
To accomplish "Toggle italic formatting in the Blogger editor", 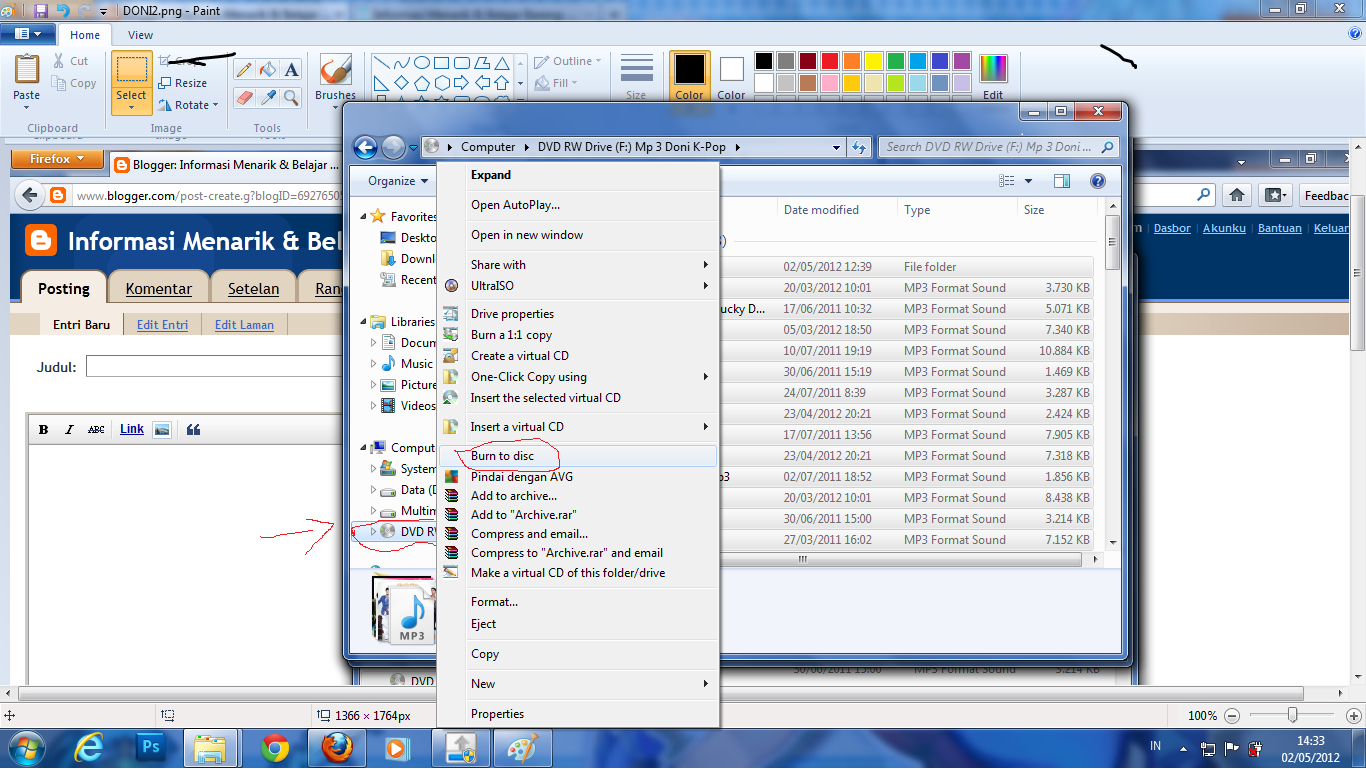I will [x=69, y=429].
